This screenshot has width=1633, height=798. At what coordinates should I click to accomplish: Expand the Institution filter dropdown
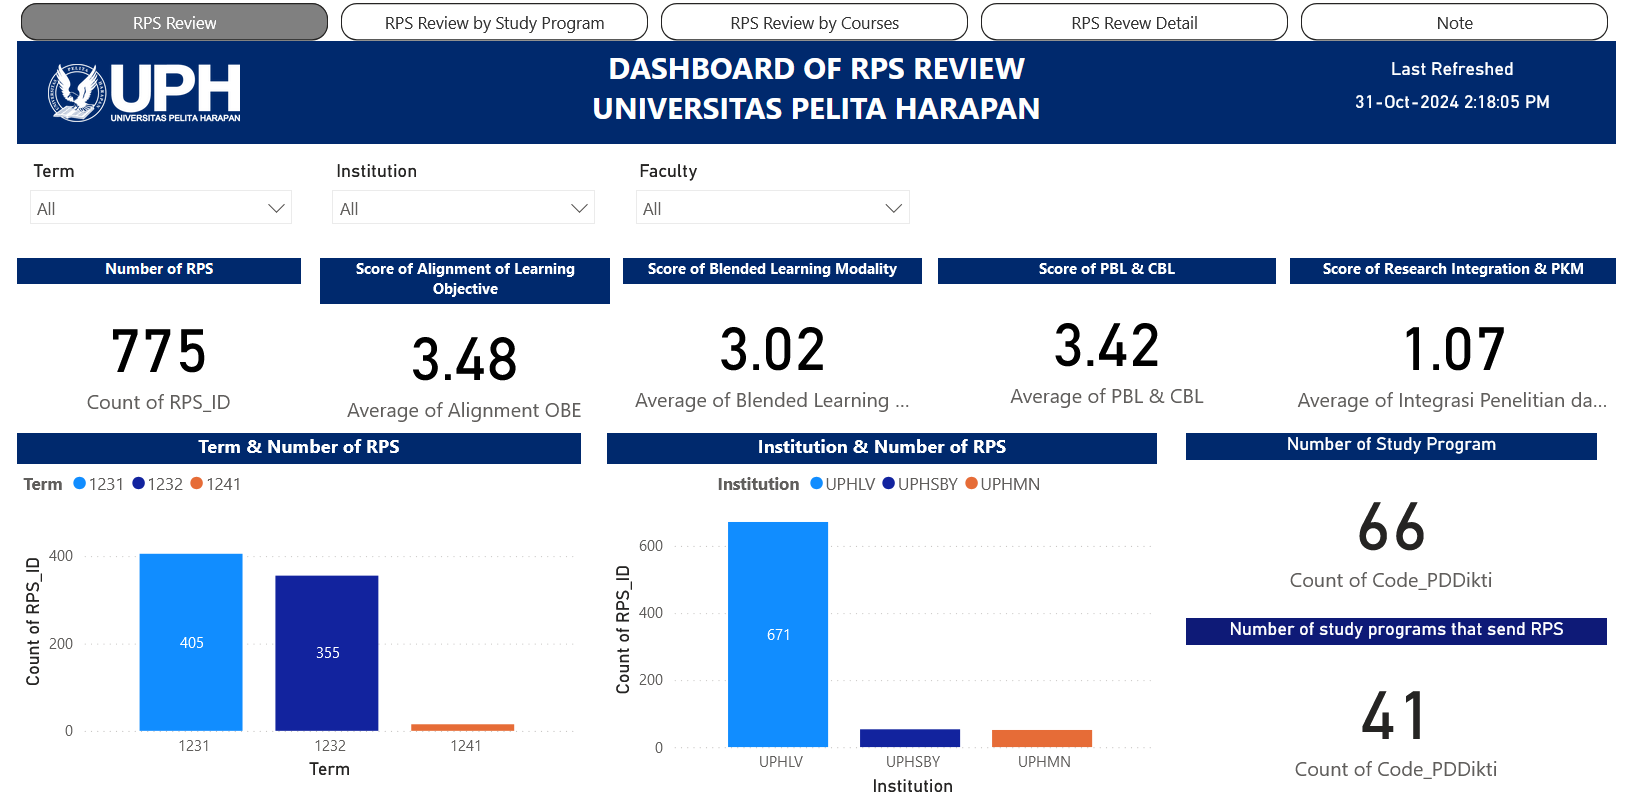463,208
